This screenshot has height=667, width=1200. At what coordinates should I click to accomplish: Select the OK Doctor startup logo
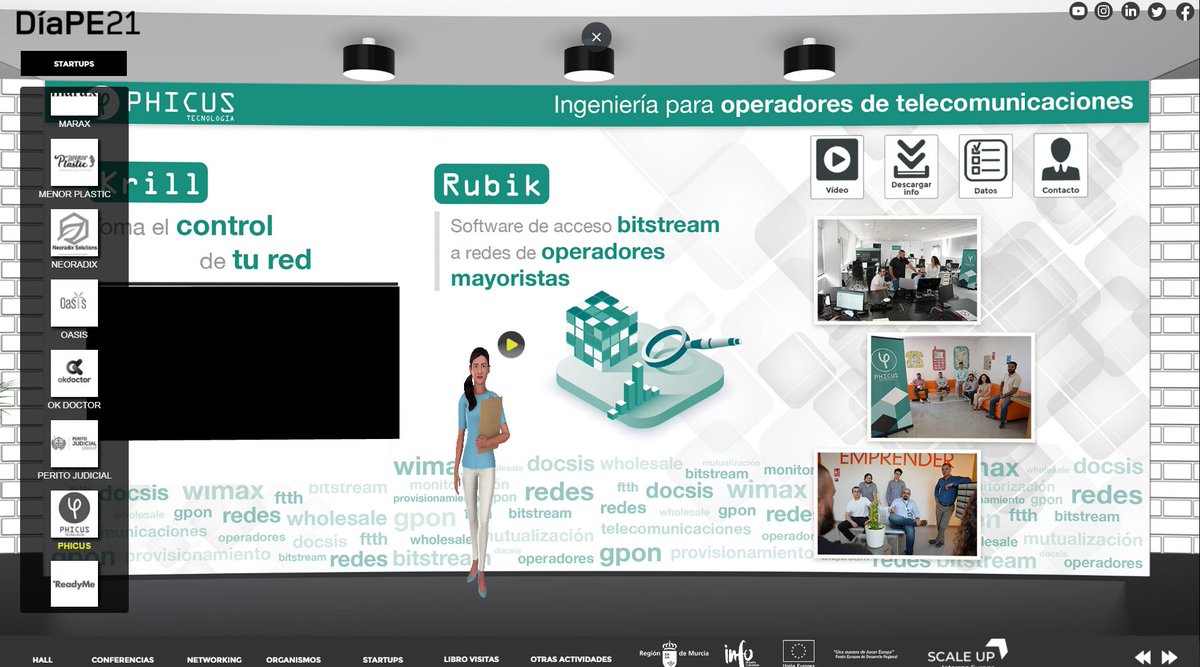74,373
